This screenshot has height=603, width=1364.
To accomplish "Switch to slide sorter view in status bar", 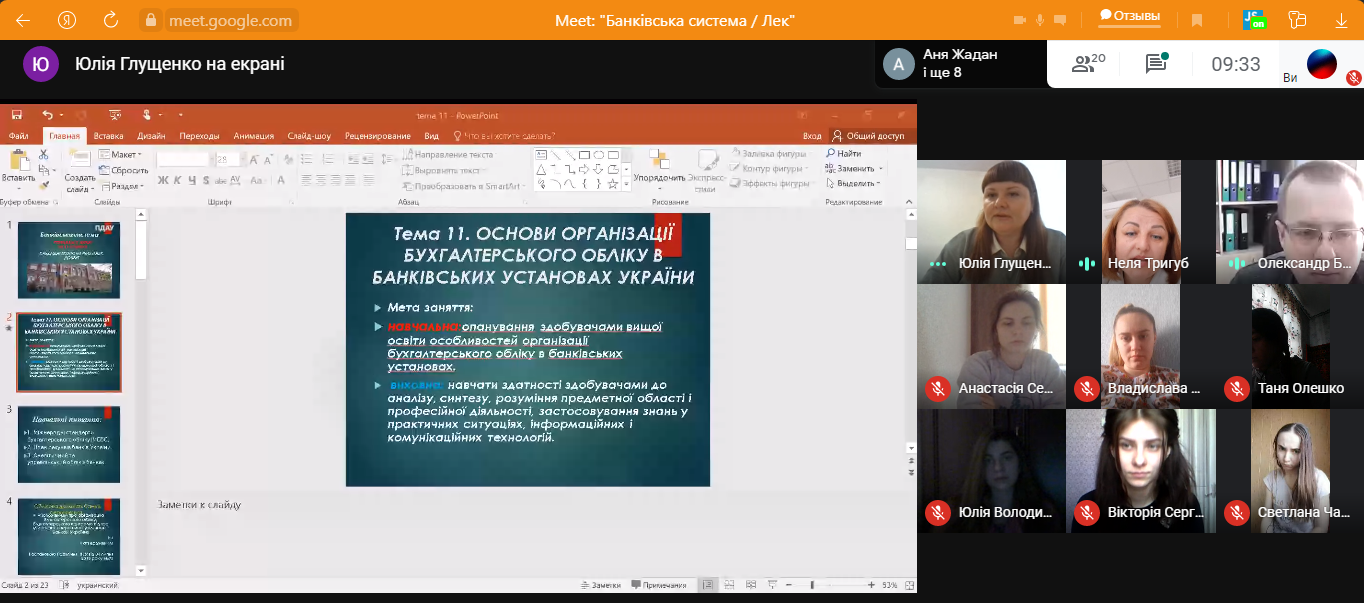I will click(x=729, y=585).
